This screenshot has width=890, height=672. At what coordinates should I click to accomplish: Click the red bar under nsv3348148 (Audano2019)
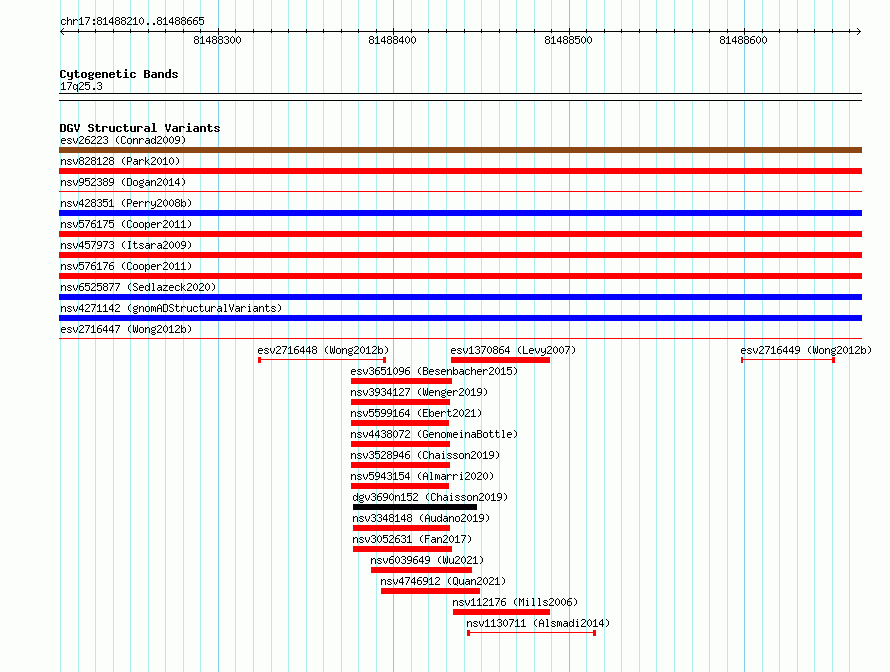click(x=401, y=528)
